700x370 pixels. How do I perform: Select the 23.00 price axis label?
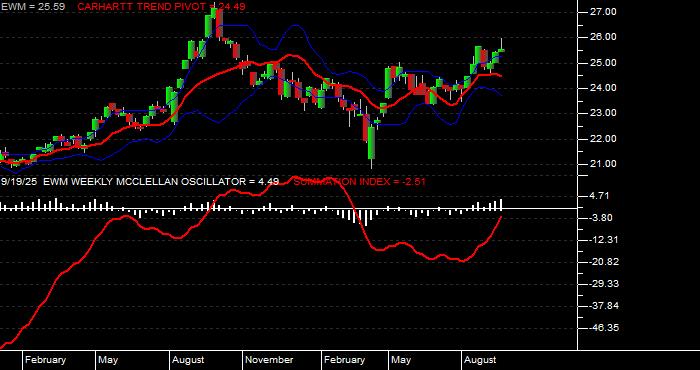pos(604,113)
